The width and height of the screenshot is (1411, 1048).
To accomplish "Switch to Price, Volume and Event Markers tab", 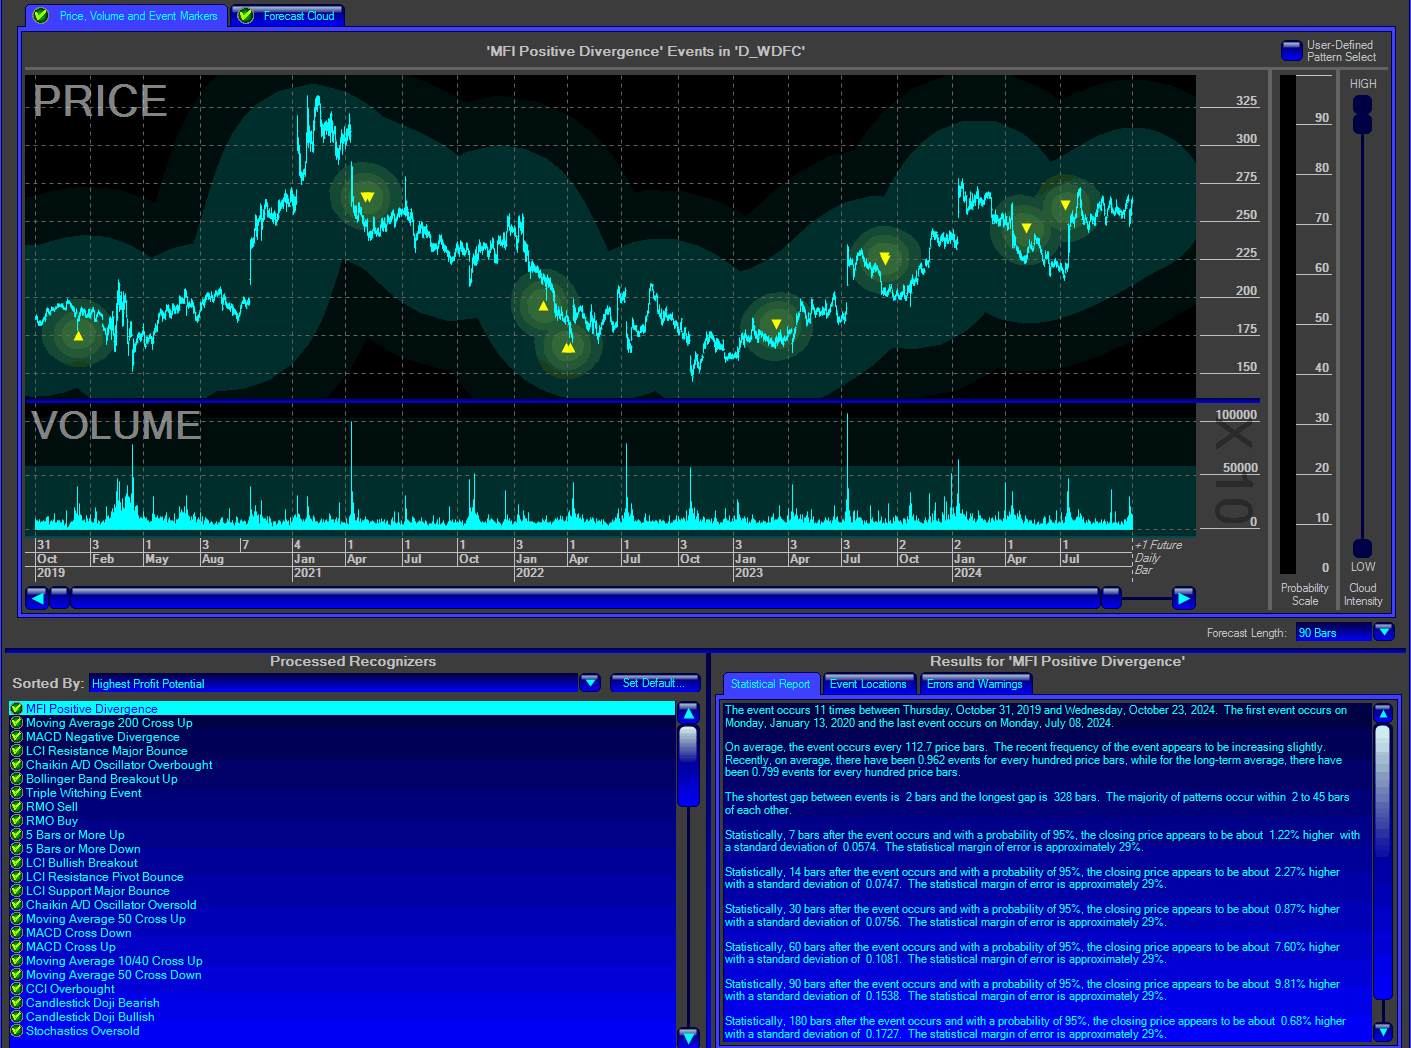I will point(125,16).
